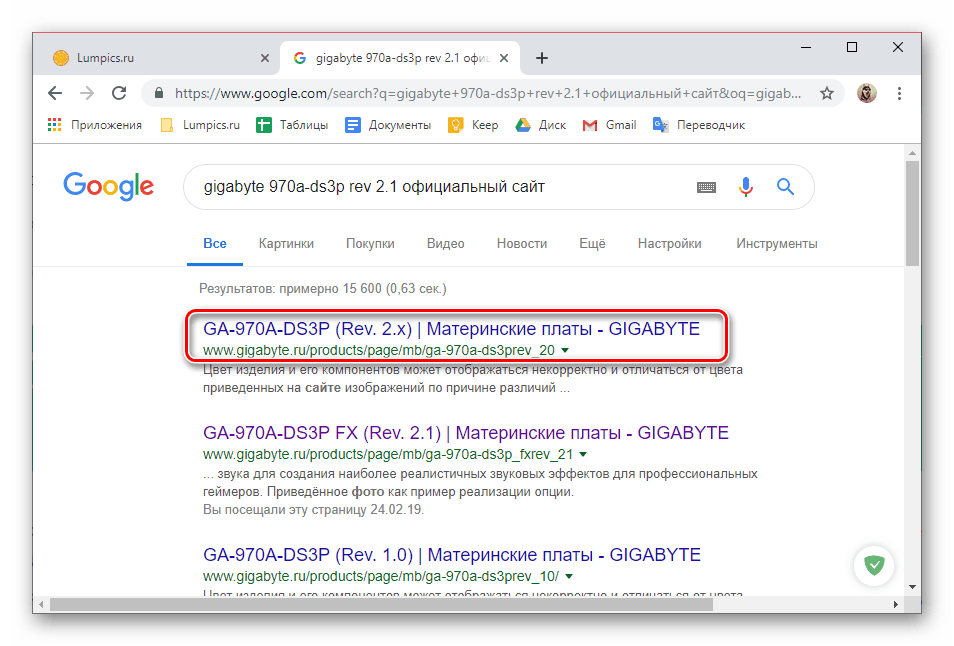954x646 pixels.
Task: Open Инструменты search tools
Action: point(776,244)
